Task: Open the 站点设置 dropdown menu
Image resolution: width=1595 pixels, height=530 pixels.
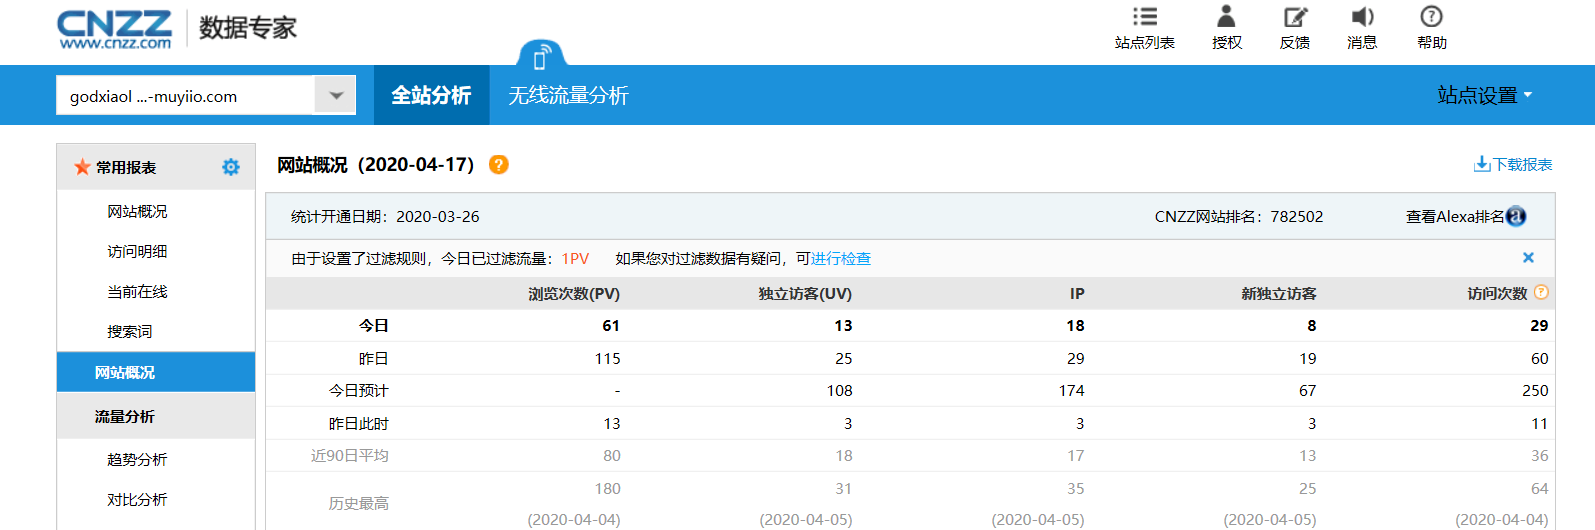Action: tap(1484, 95)
